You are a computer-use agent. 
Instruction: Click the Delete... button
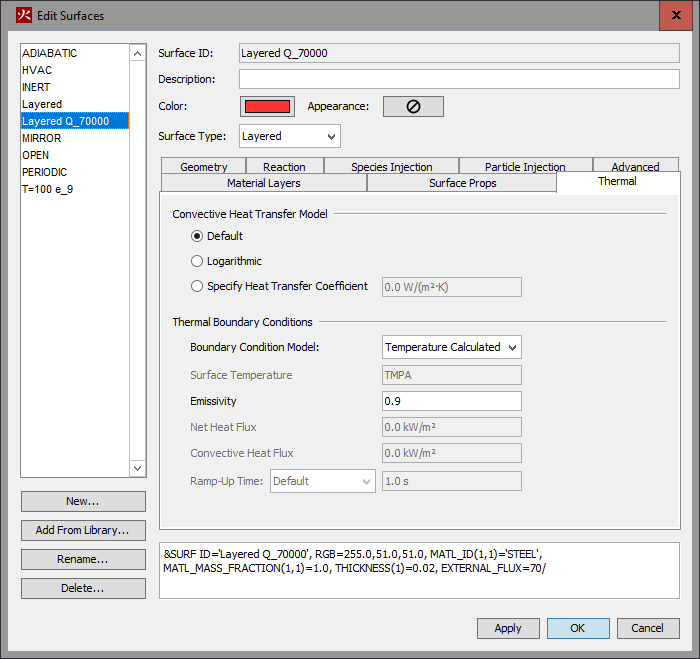pos(83,588)
